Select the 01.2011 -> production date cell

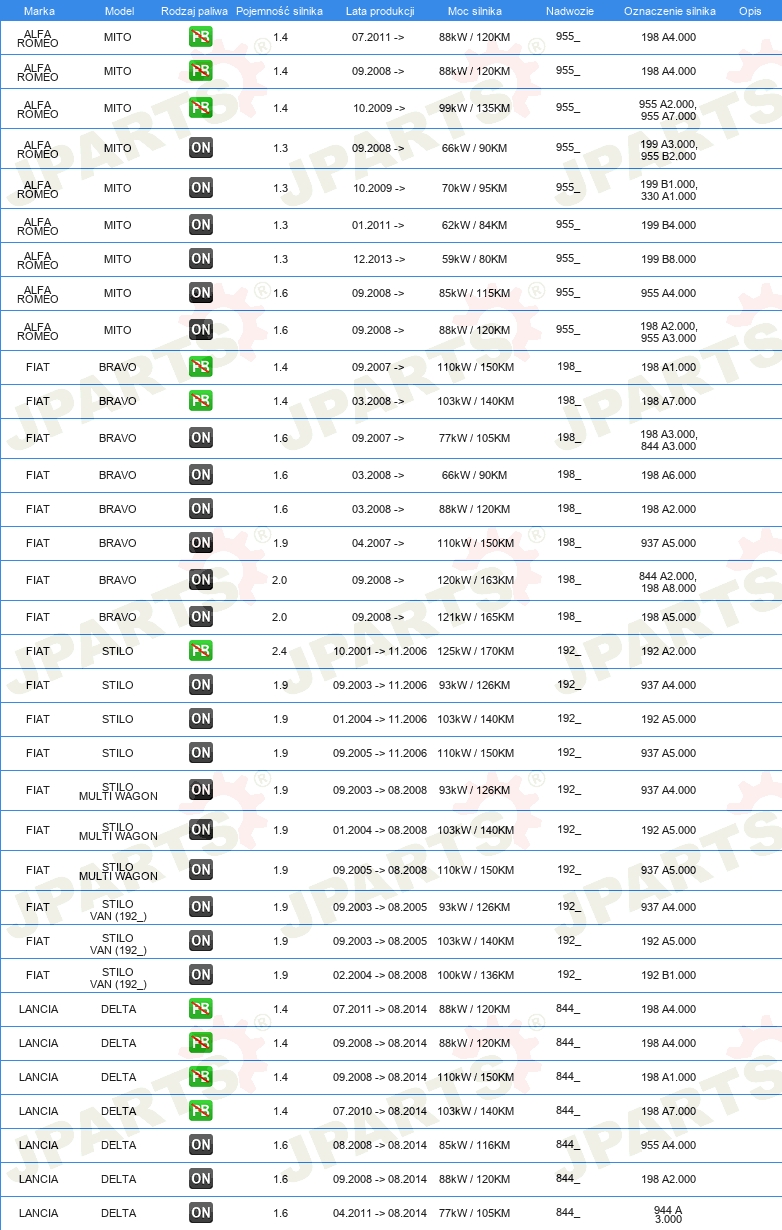tap(379, 225)
